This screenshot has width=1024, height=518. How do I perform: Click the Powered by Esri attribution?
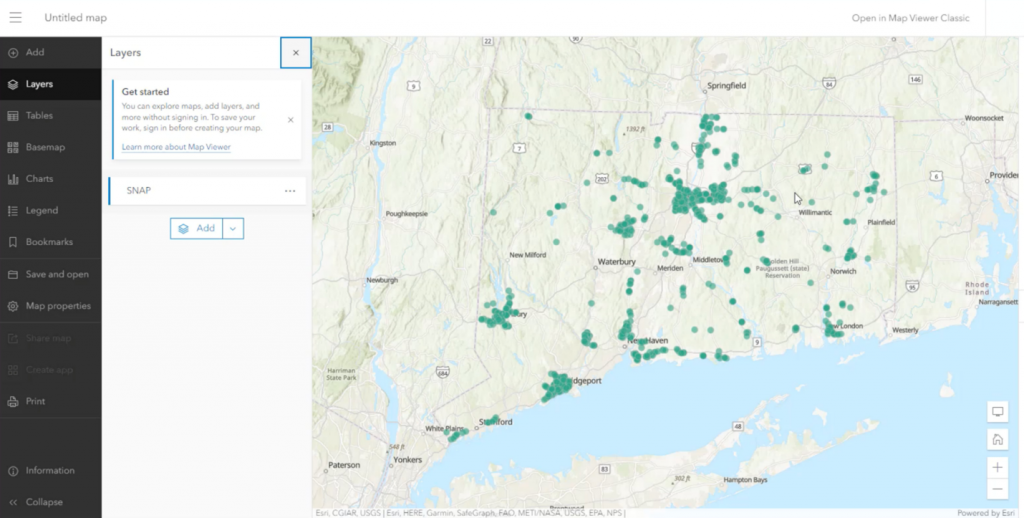pyautogui.click(x=986, y=513)
